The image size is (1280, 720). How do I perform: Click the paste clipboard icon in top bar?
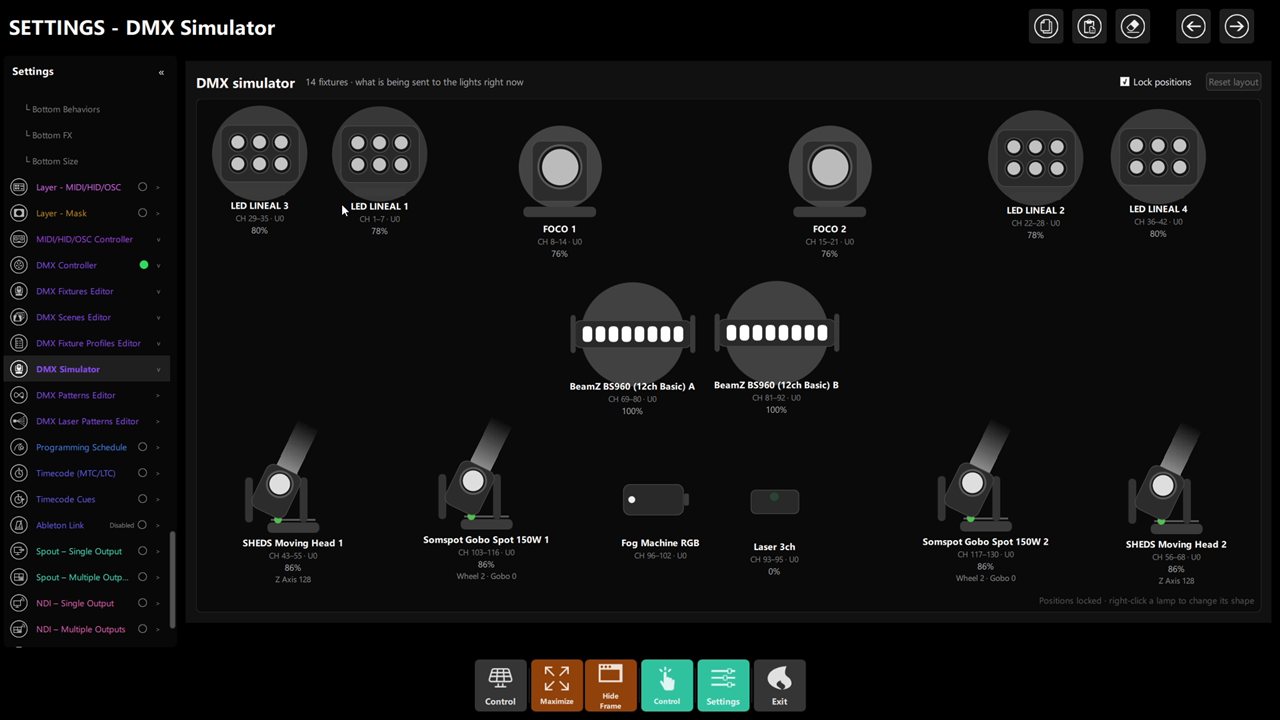(x=1089, y=27)
